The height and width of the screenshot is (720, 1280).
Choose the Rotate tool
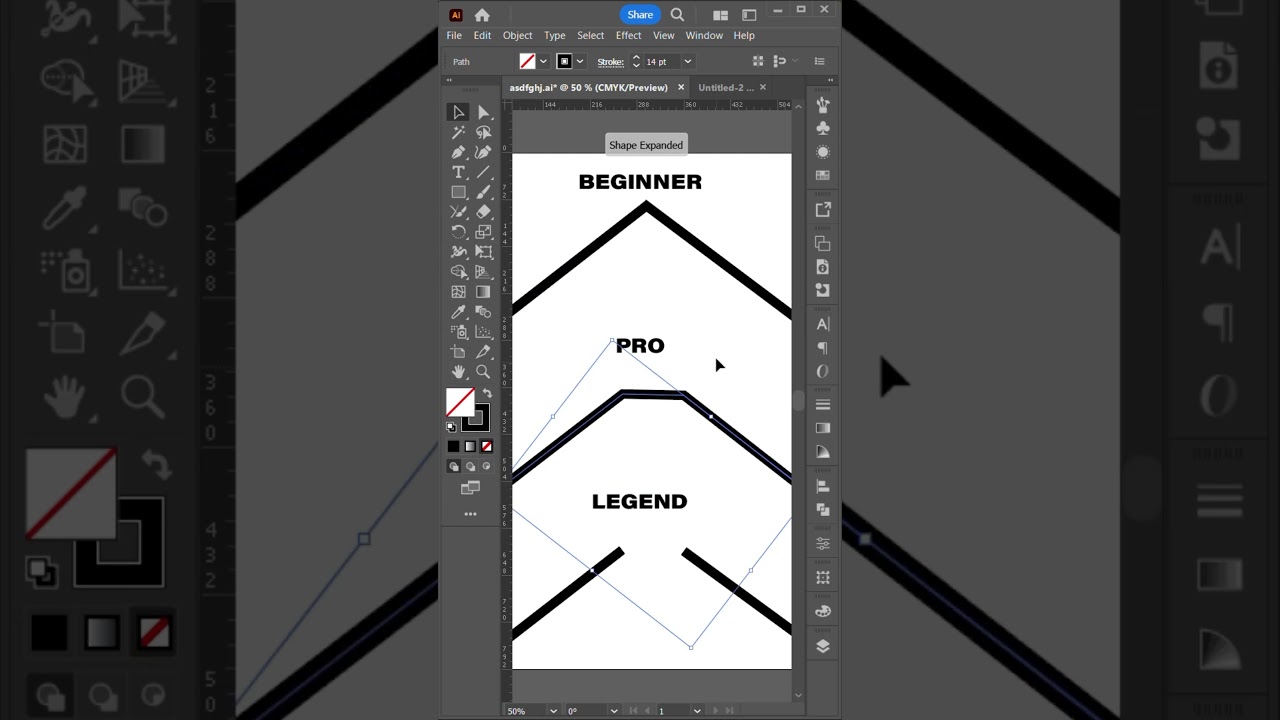click(458, 232)
